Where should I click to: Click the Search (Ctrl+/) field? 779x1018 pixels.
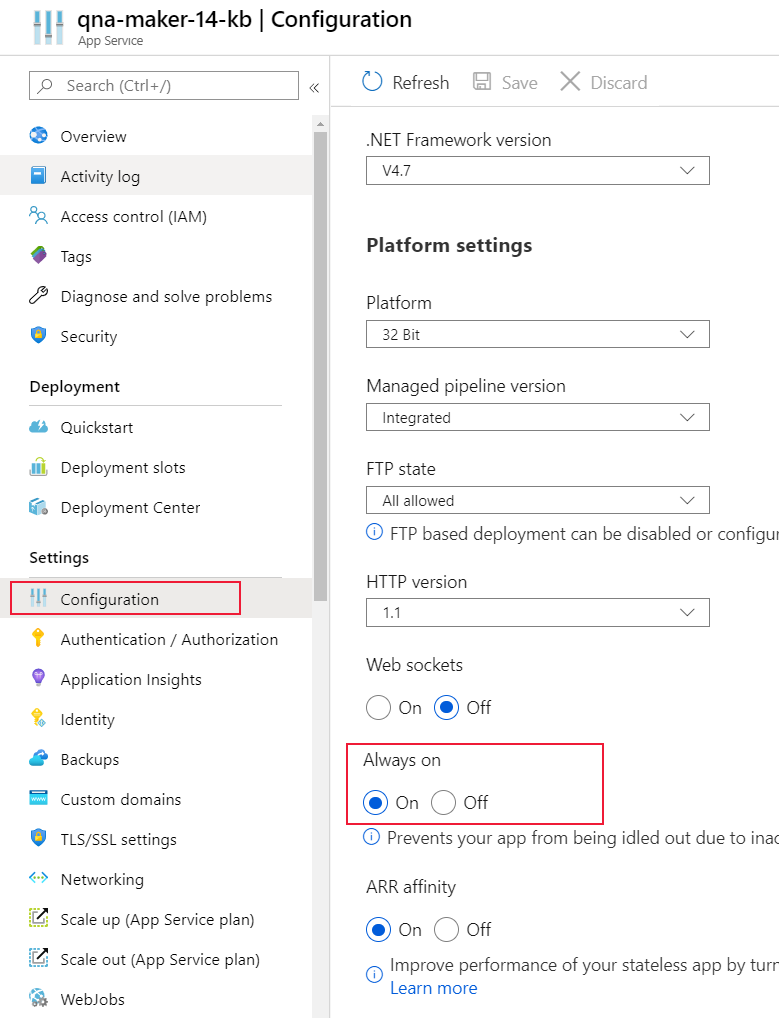tap(163, 86)
